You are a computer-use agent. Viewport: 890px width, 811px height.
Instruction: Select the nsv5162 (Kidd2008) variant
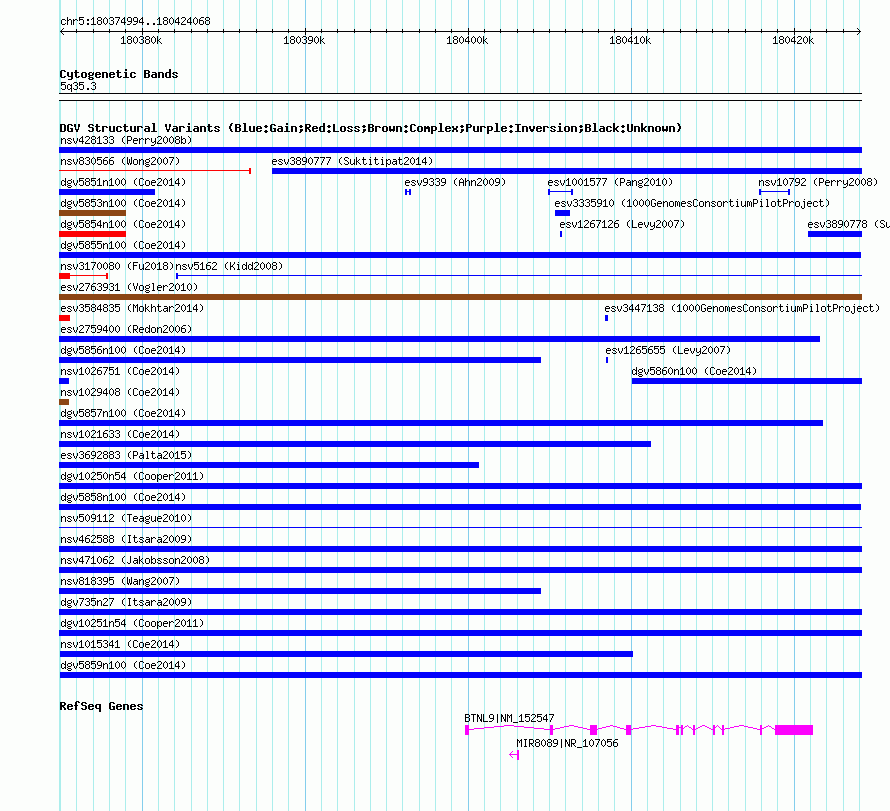pos(519,276)
